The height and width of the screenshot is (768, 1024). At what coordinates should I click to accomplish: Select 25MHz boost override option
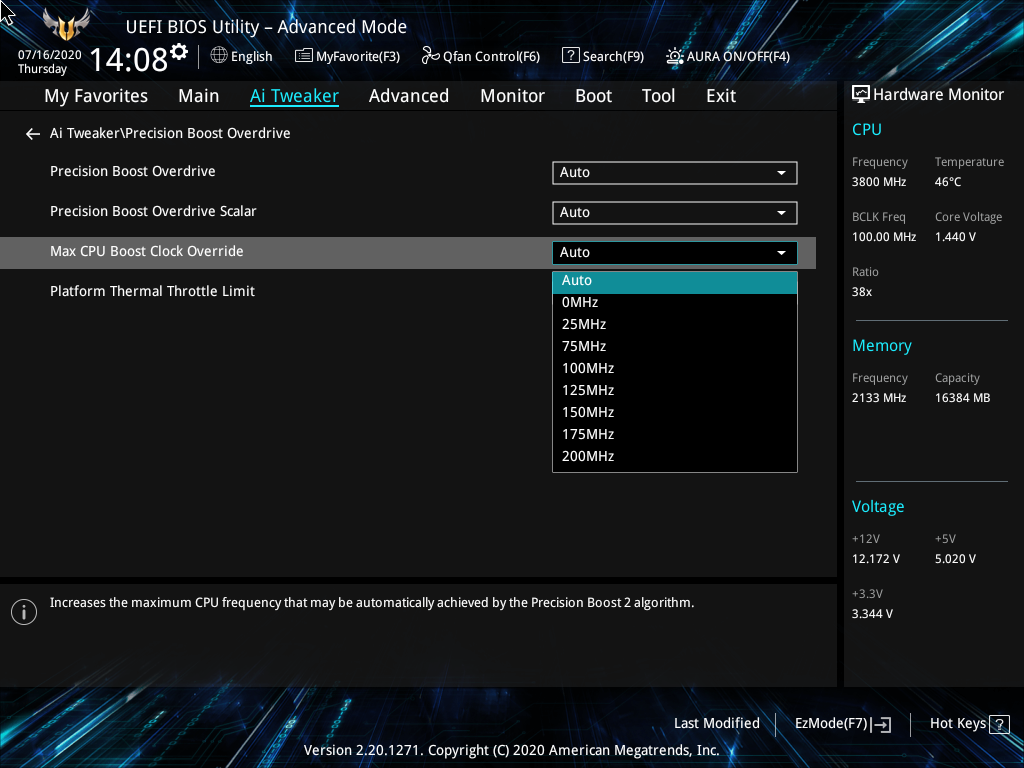(675, 325)
